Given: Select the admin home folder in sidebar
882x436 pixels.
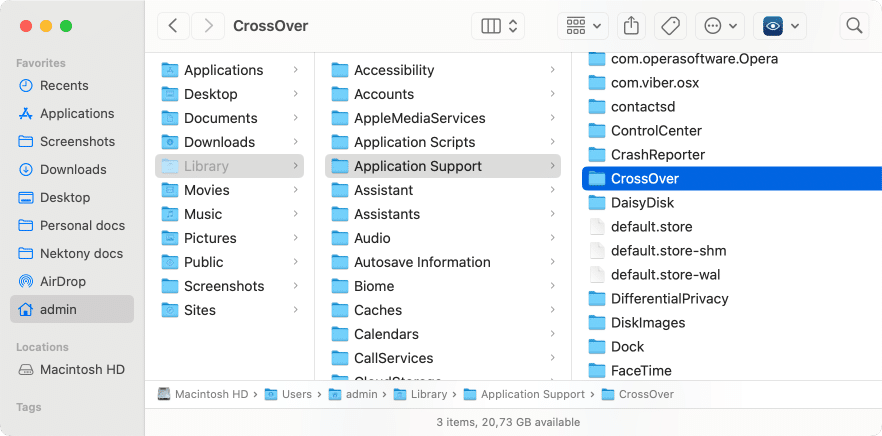Looking at the screenshot, I should [72, 309].
